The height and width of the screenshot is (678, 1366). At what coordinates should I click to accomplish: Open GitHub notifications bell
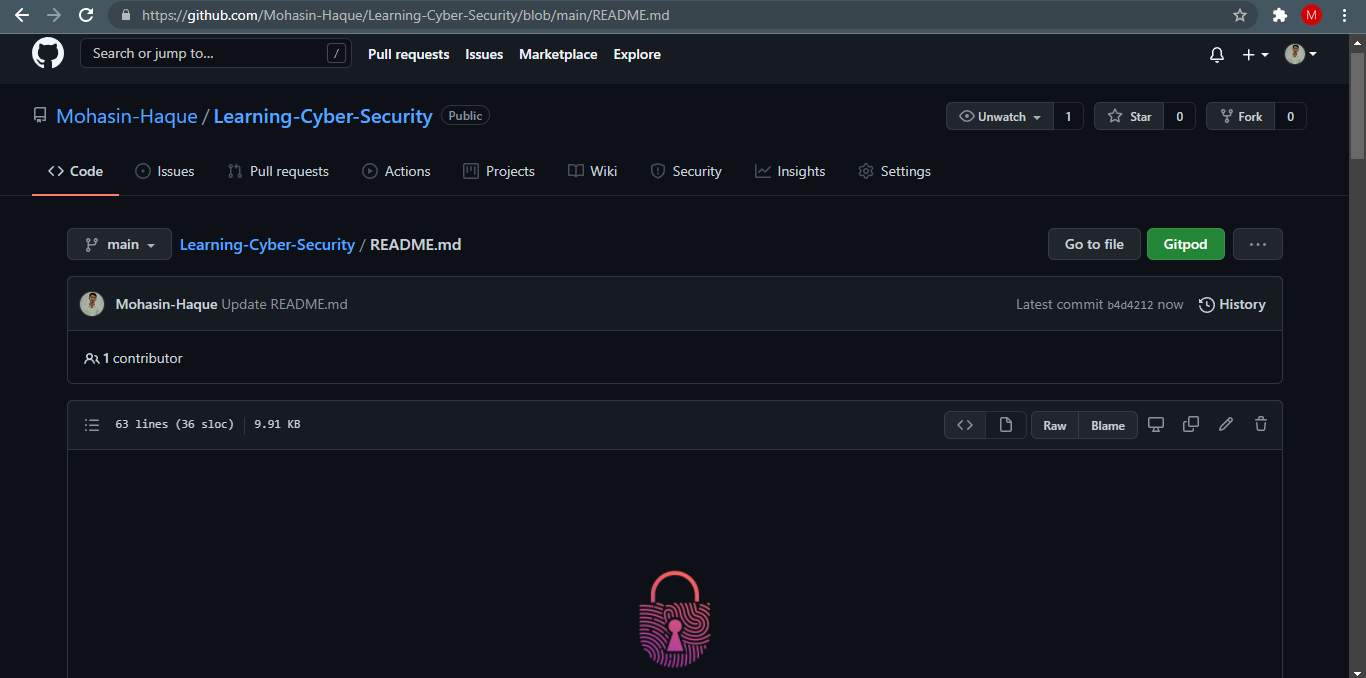point(1216,54)
